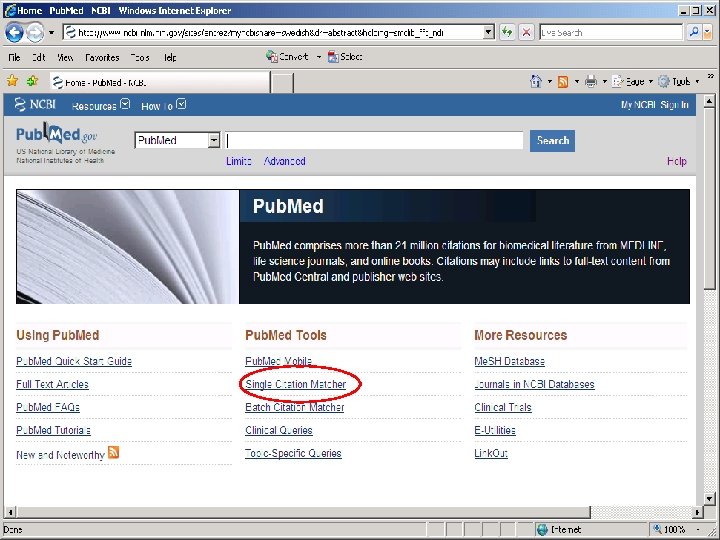The height and width of the screenshot is (540, 720).
Task: Open a new blank tab
Action: tap(282, 83)
